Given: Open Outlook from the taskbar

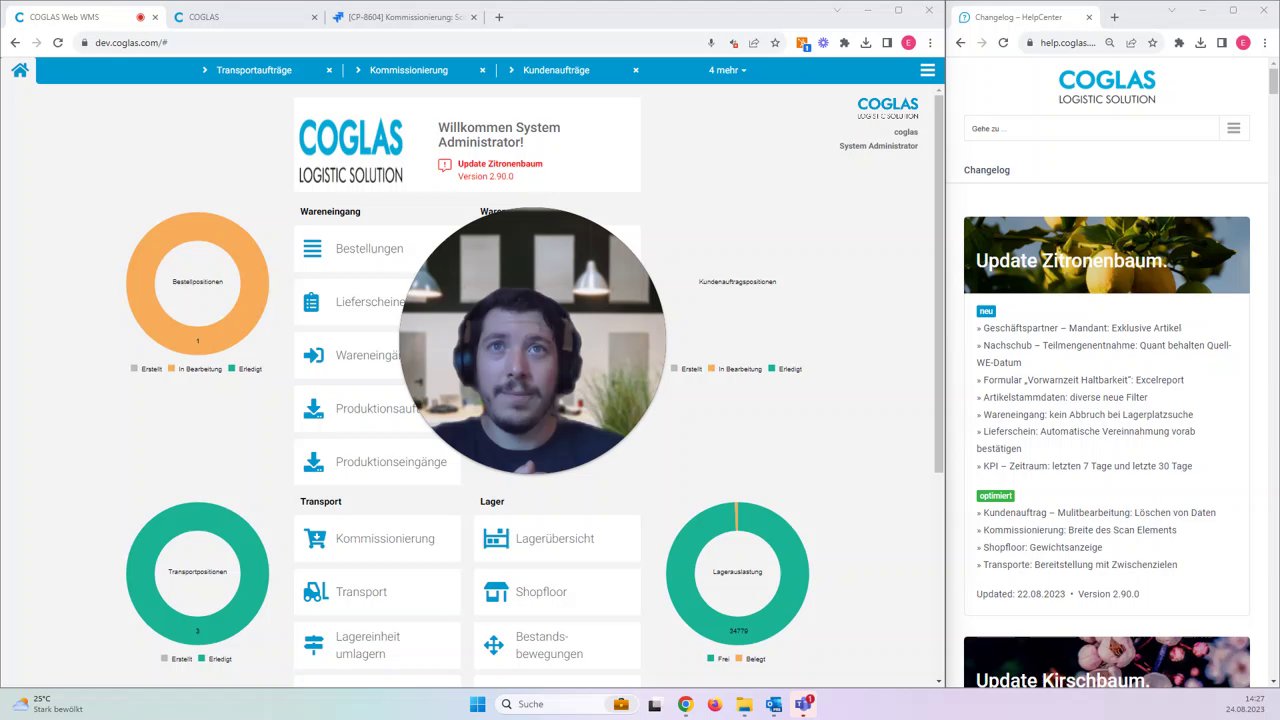Looking at the screenshot, I should point(773,704).
